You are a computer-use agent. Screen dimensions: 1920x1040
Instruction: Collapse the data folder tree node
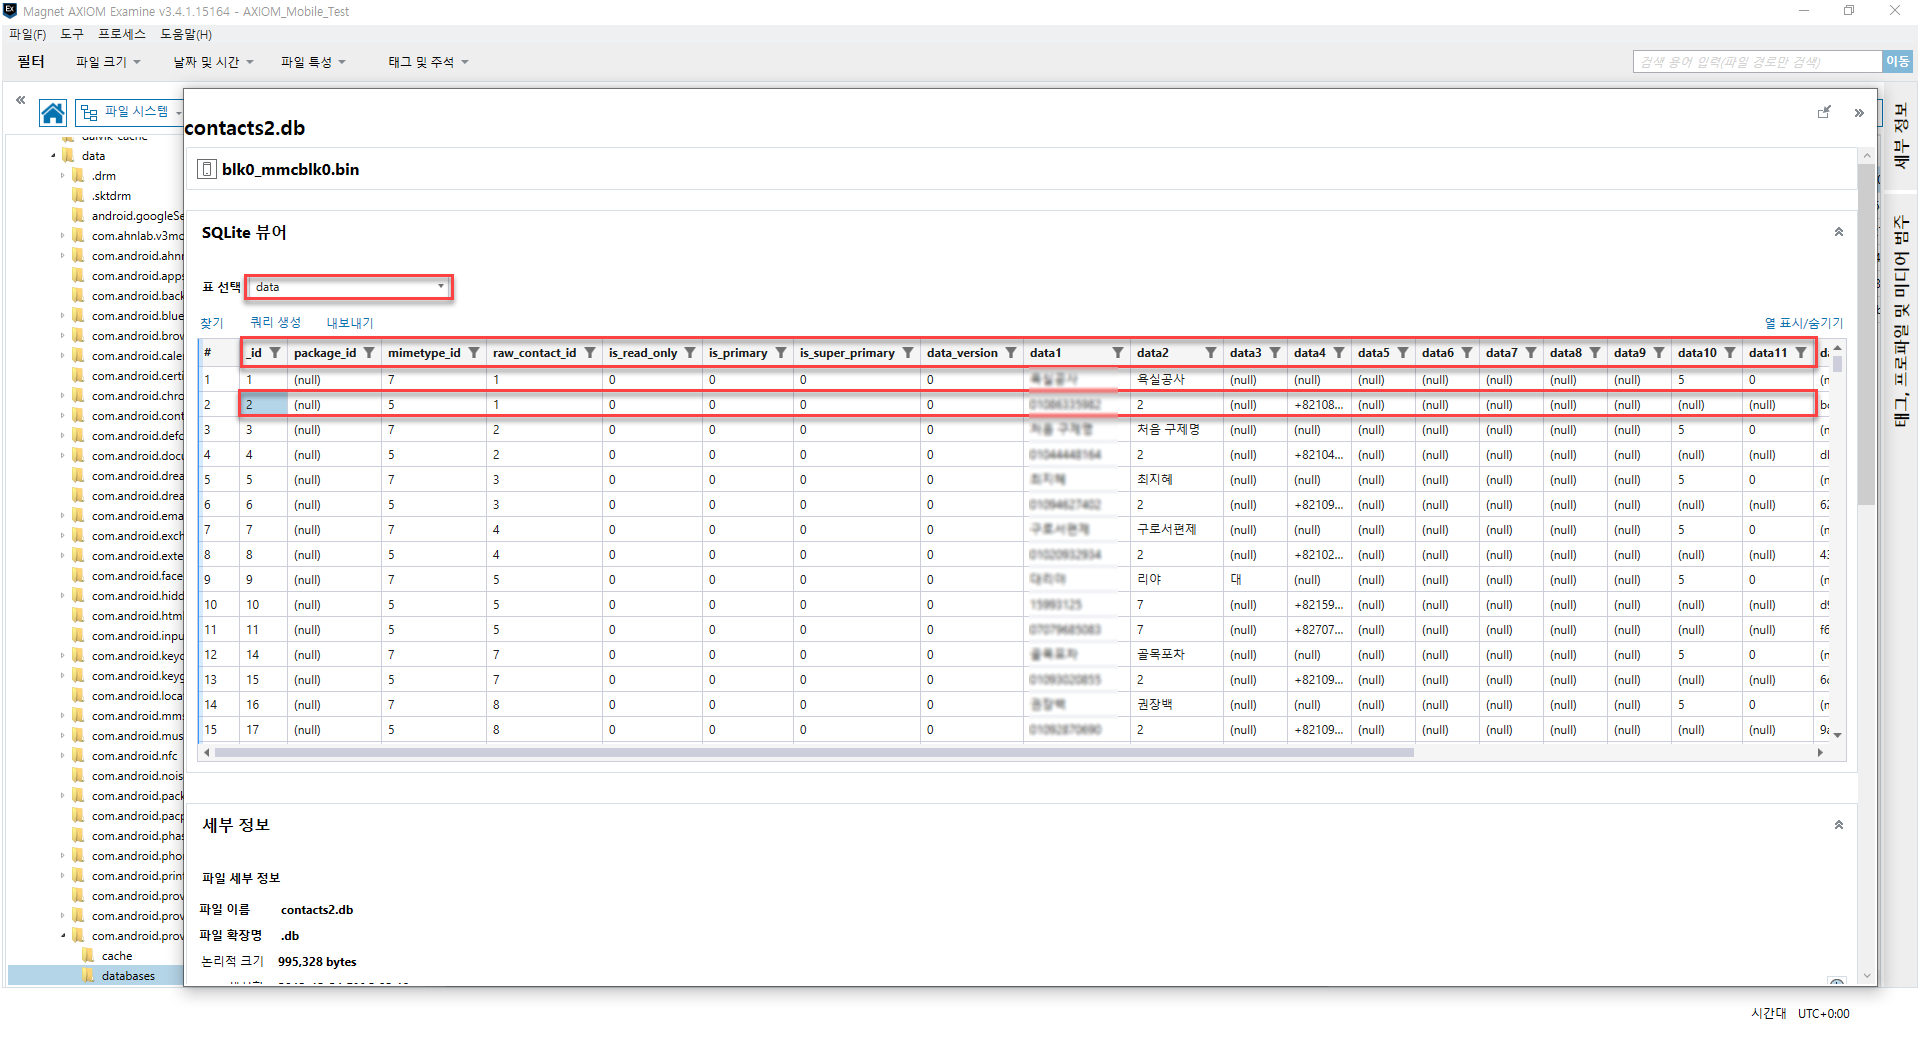coord(53,156)
